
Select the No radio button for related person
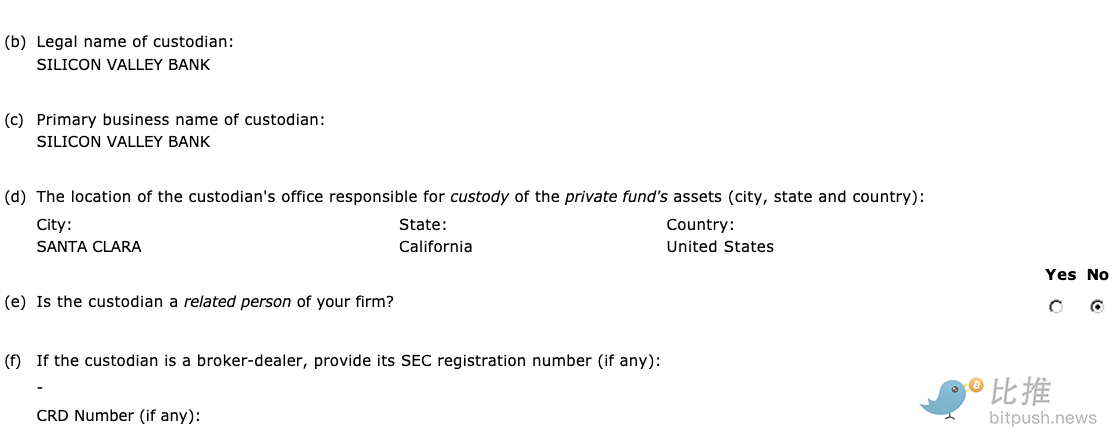point(1097,307)
